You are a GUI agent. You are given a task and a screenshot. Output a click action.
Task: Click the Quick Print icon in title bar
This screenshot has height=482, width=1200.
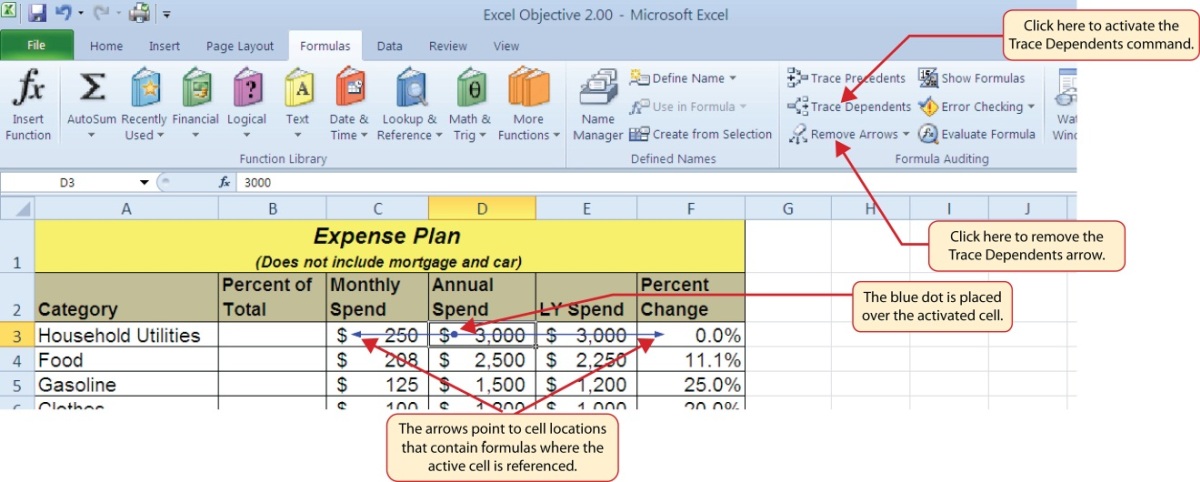click(x=138, y=14)
